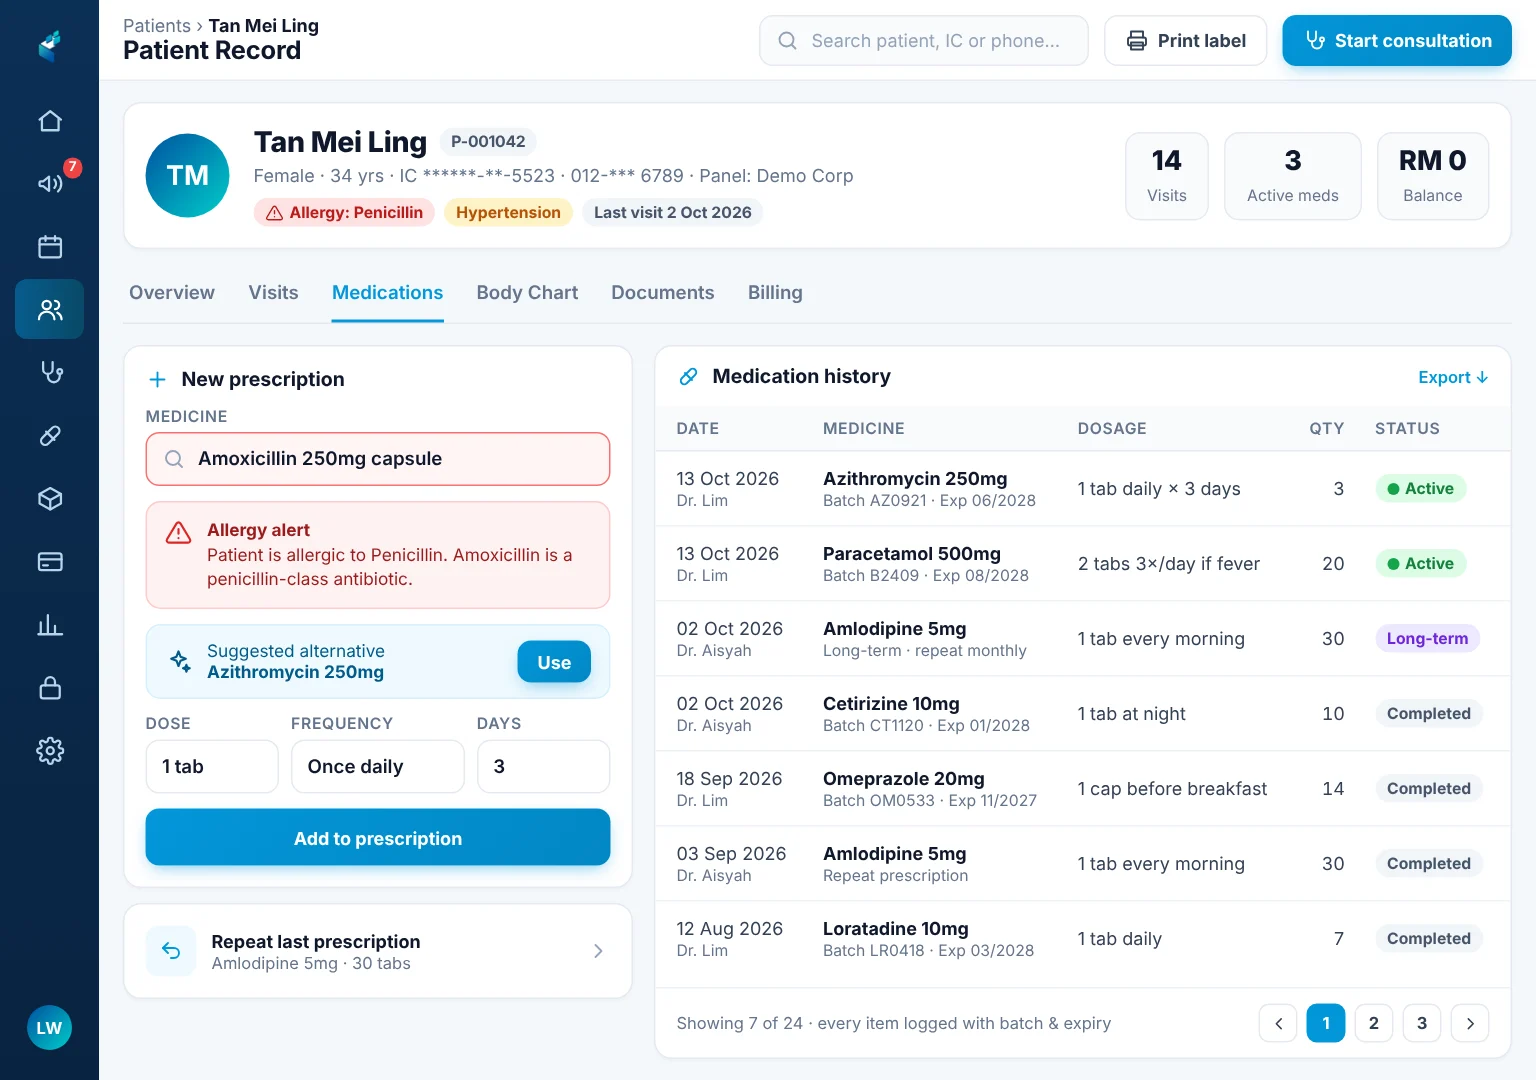Focus the patient search field
Image resolution: width=1536 pixels, height=1080 pixels.
pyautogui.click(x=924, y=41)
